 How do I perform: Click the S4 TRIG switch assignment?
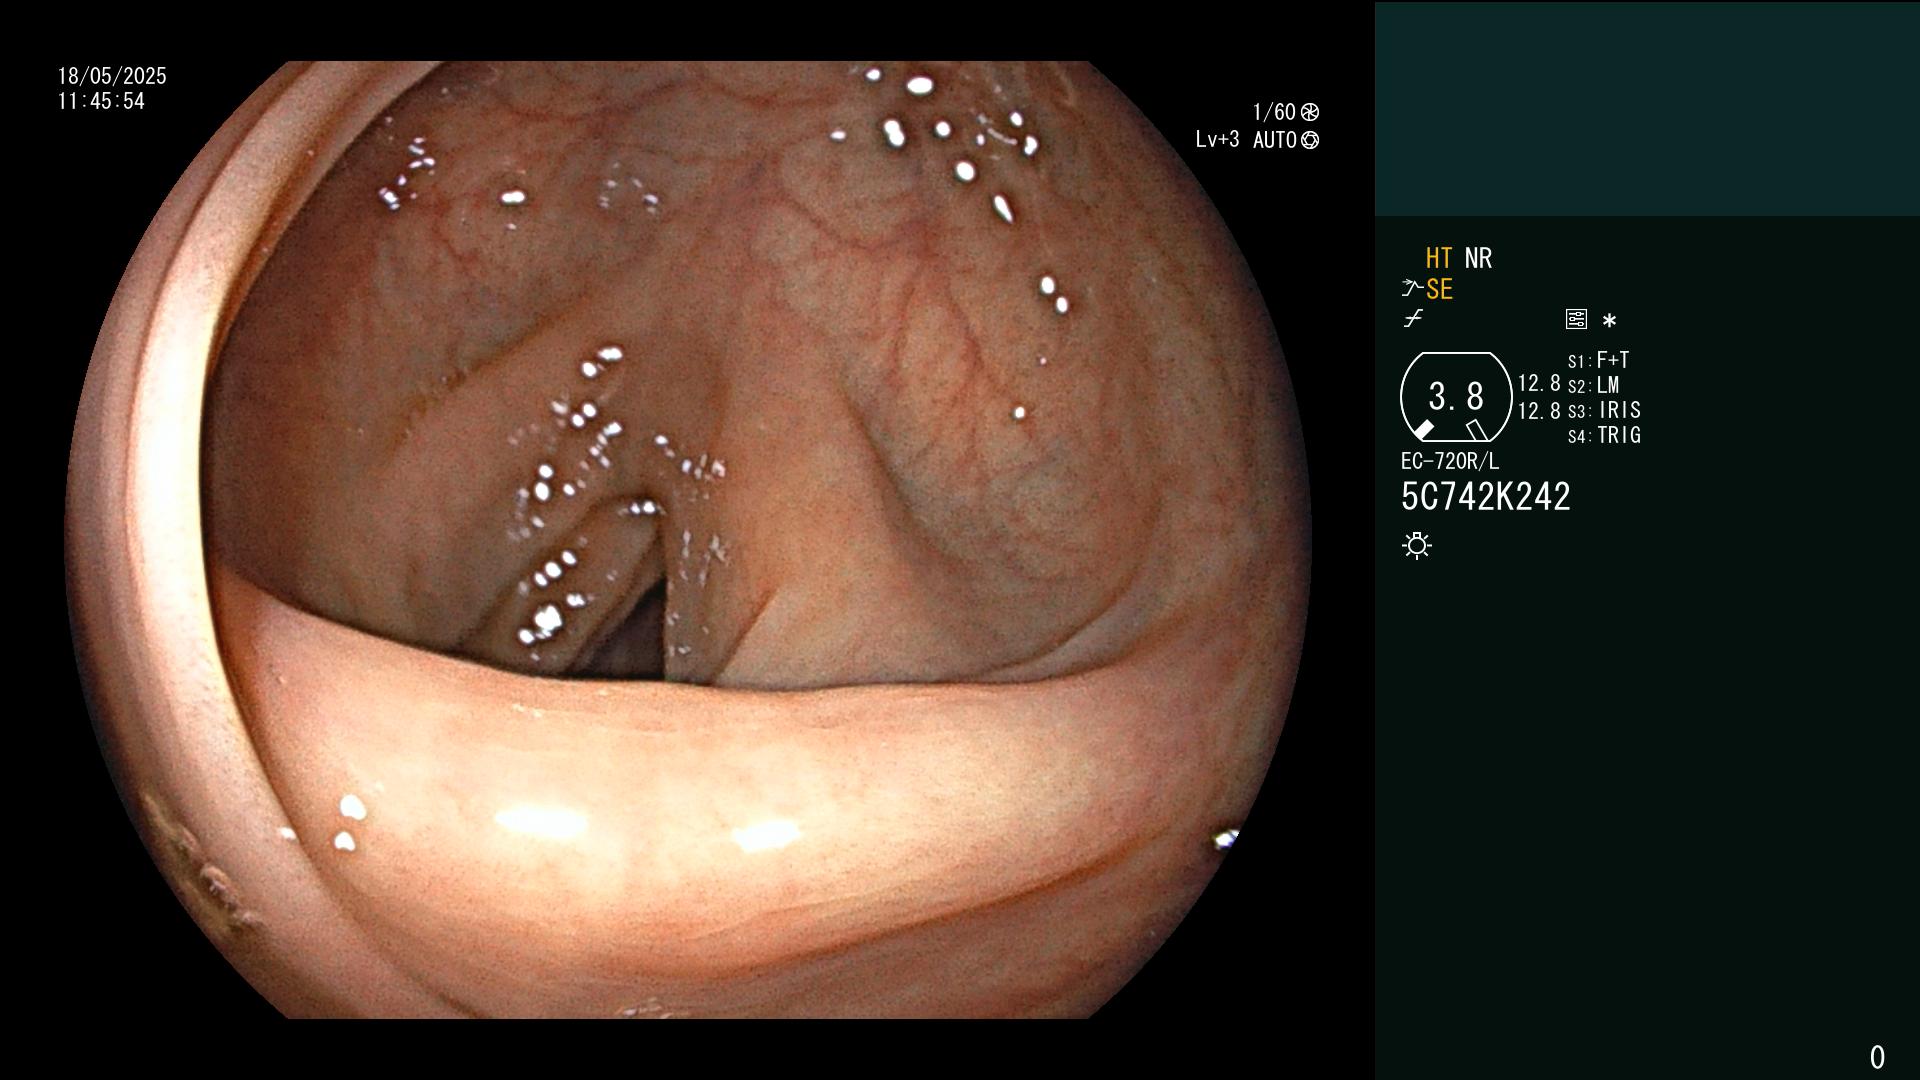pyautogui.click(x=1605, y=435)
